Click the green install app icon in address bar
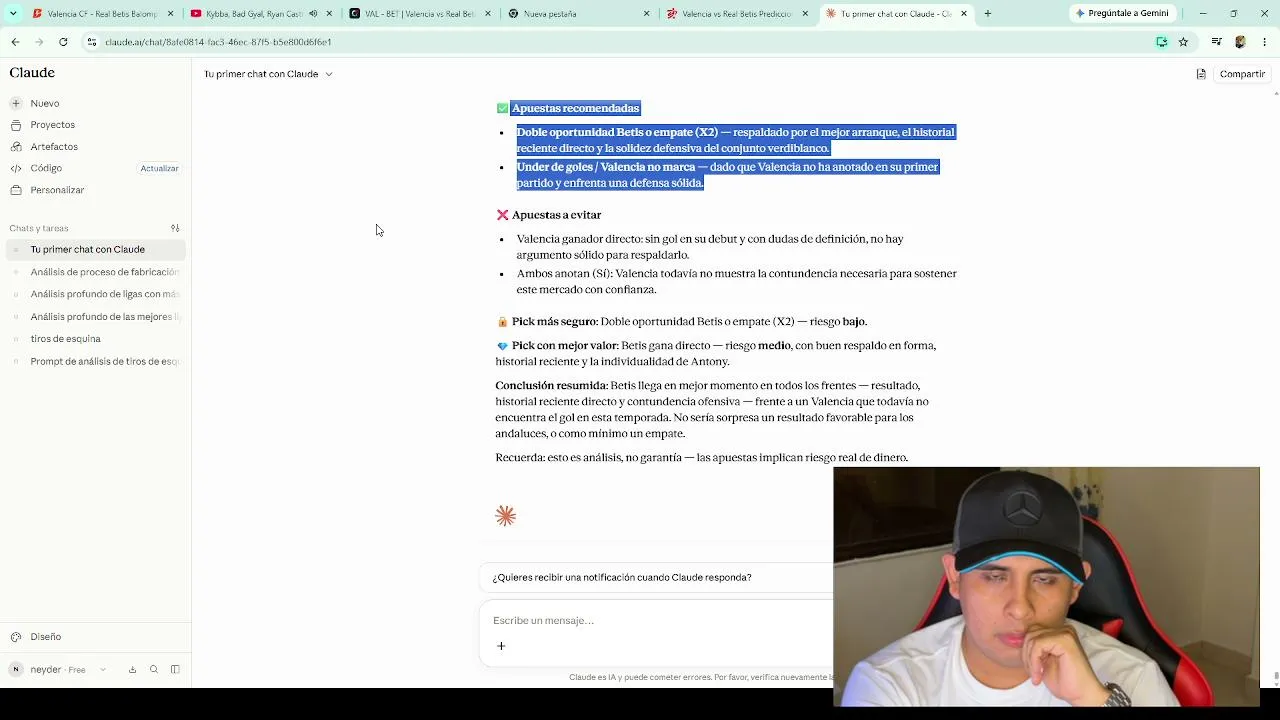The width and height of the screenshot is (1280, 720). (1161, 42)
